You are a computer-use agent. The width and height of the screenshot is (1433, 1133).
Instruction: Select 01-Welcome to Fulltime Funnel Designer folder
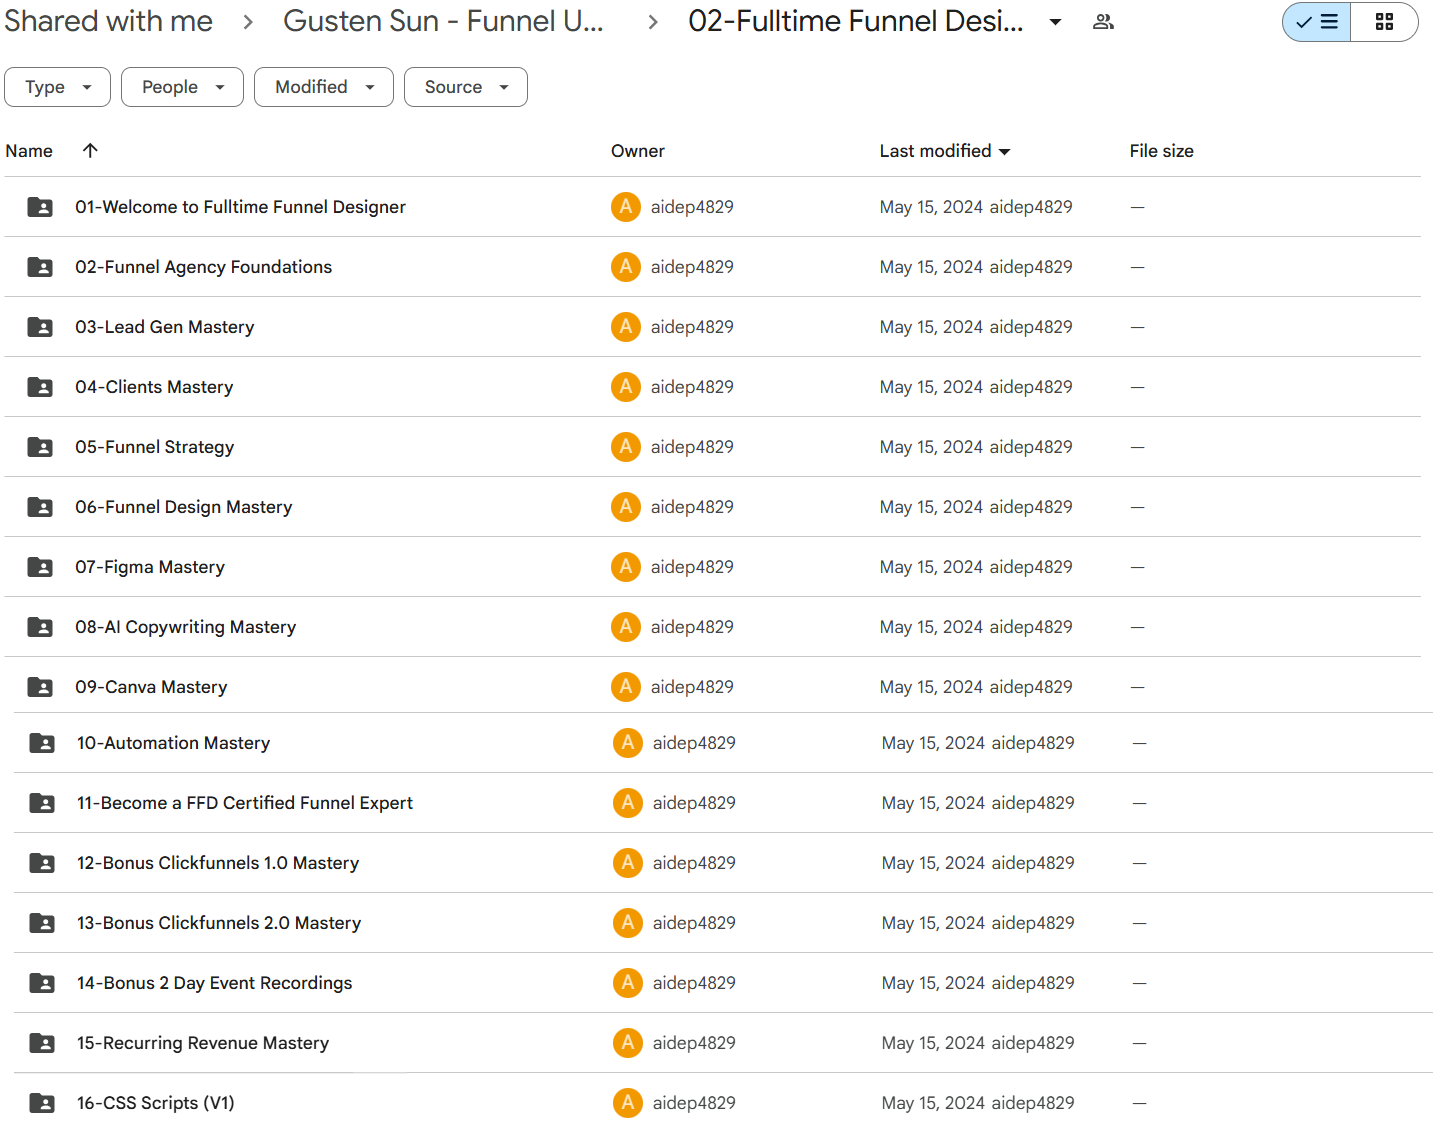point(240,207)
